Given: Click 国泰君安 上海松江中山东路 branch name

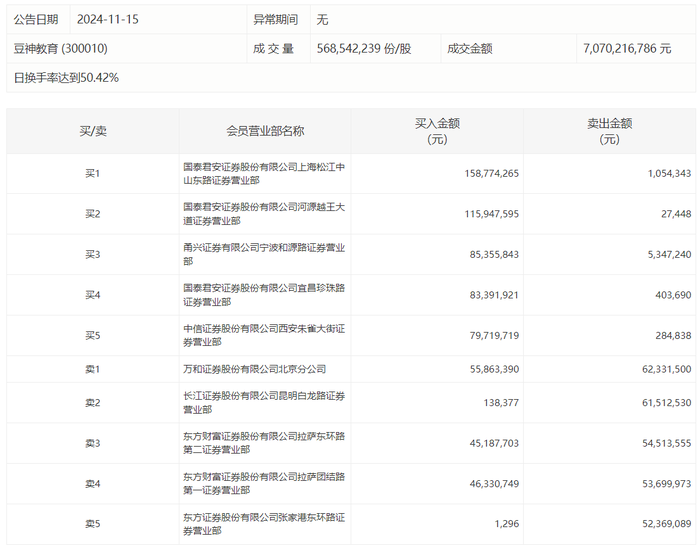Looking at the screenshot, I should pyautogui.click(x=264, y=174).
